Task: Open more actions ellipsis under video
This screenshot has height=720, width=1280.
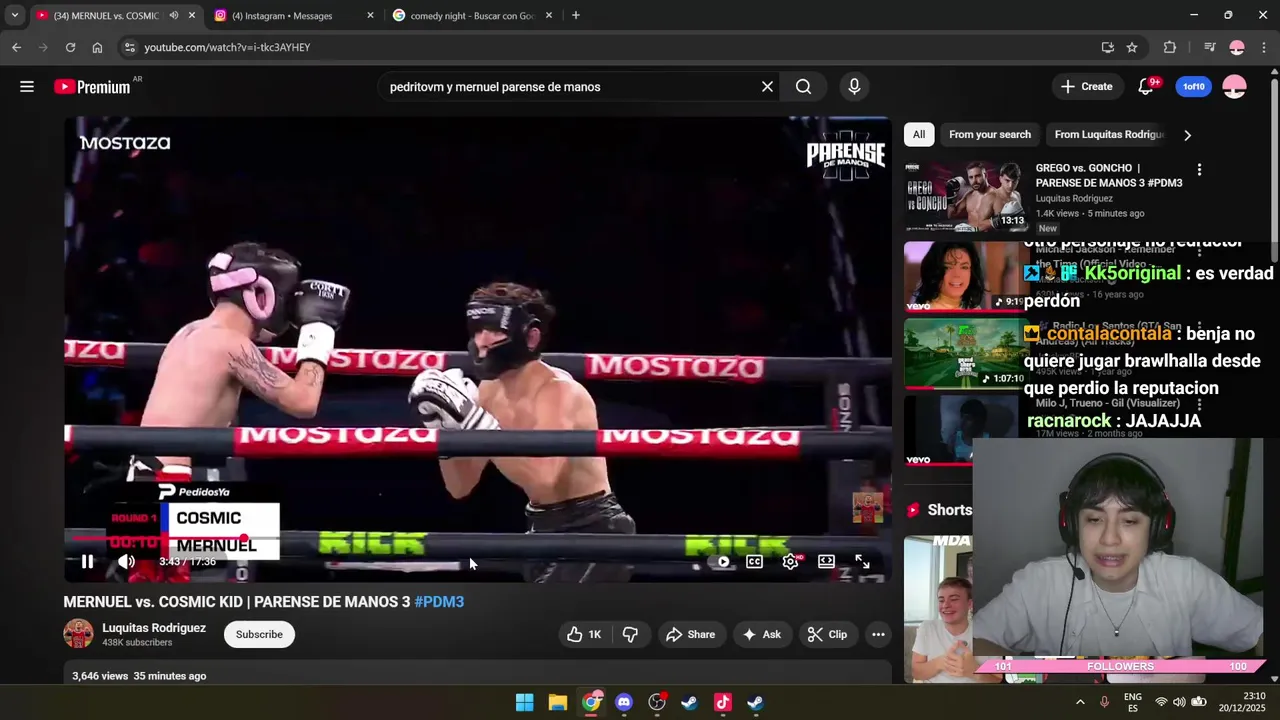Action: [878, 634]
